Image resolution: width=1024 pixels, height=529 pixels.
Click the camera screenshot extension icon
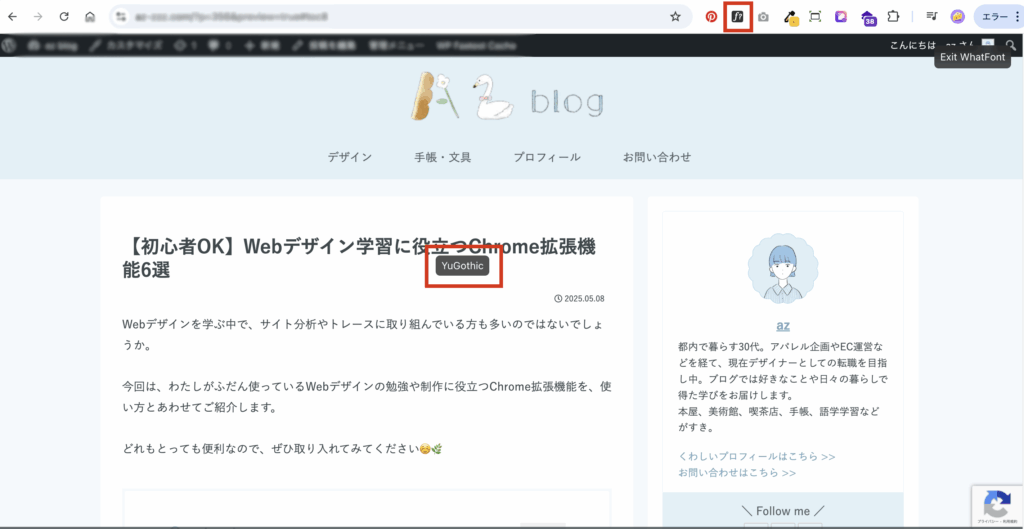coord(763,16)
